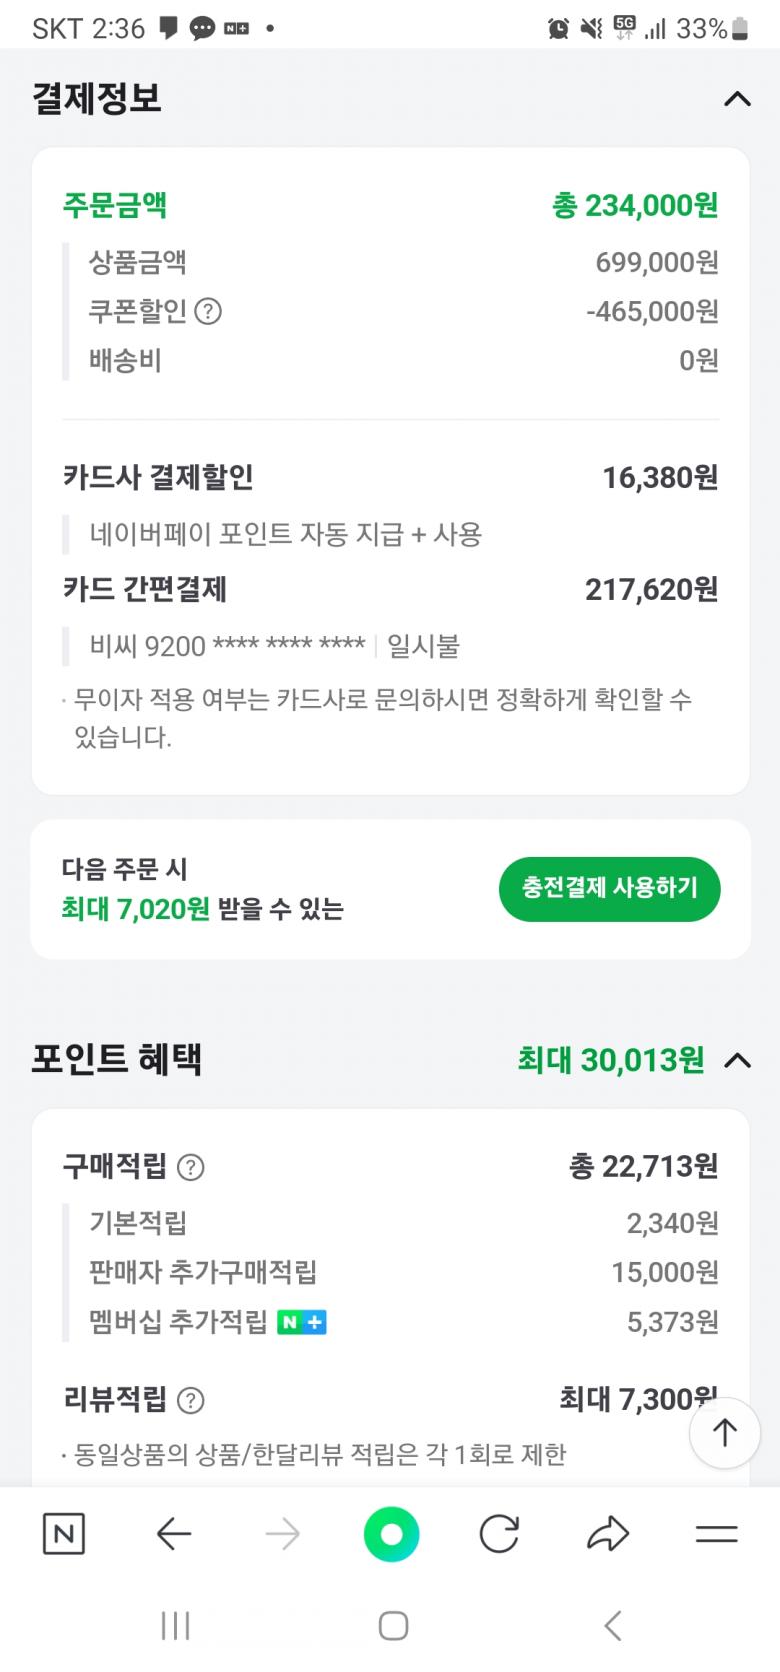This screenshot has width=780, height=1672.
Task: Go back with browser back arrow
Action: coord(174,1534)
